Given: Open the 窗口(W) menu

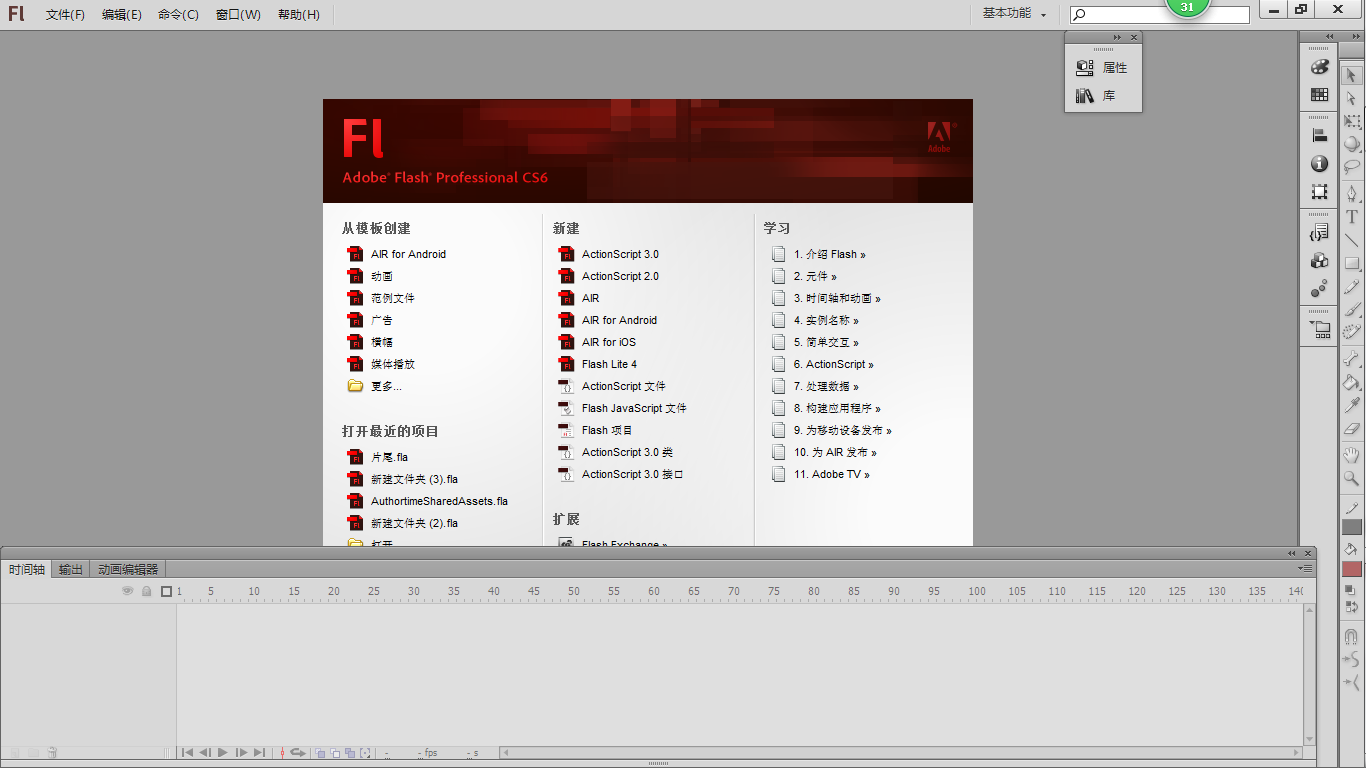Looking at the screenshot, I should [238, 15].
